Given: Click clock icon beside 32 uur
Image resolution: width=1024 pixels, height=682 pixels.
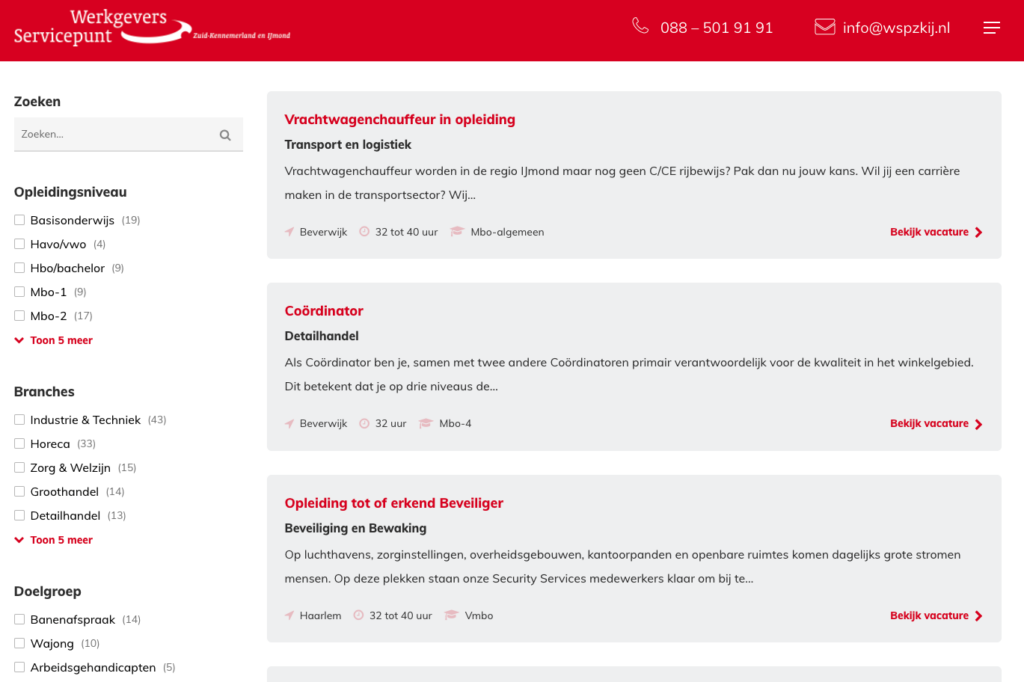Looking at the screenshot, I should coord(364,424).
